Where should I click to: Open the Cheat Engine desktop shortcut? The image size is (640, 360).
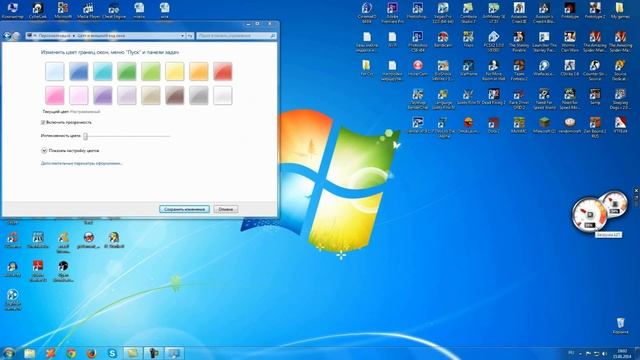[113, 11]
